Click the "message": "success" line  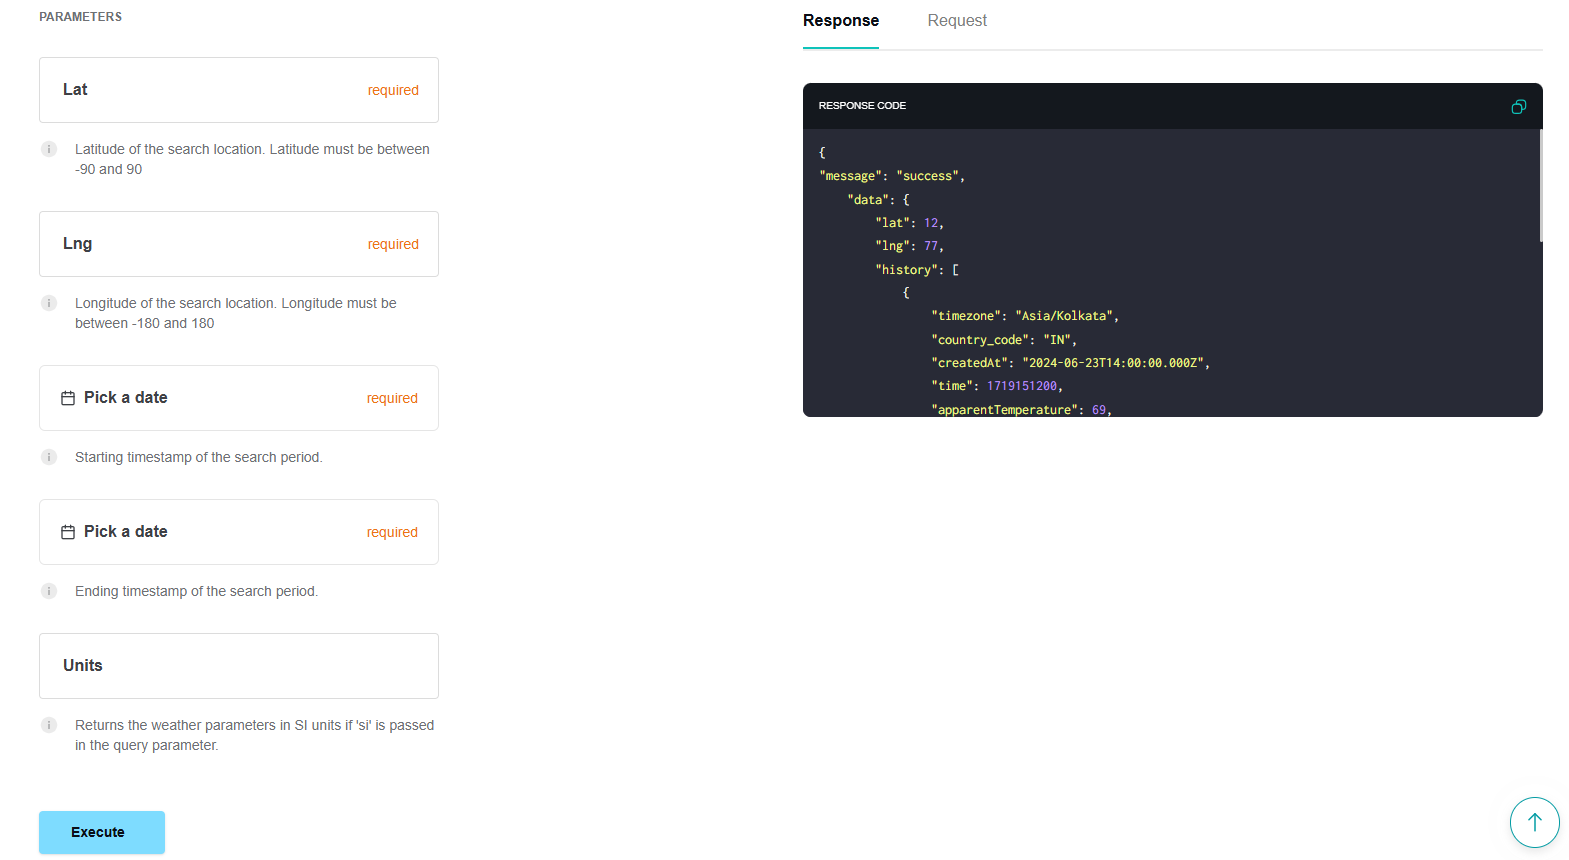[892, 176]
